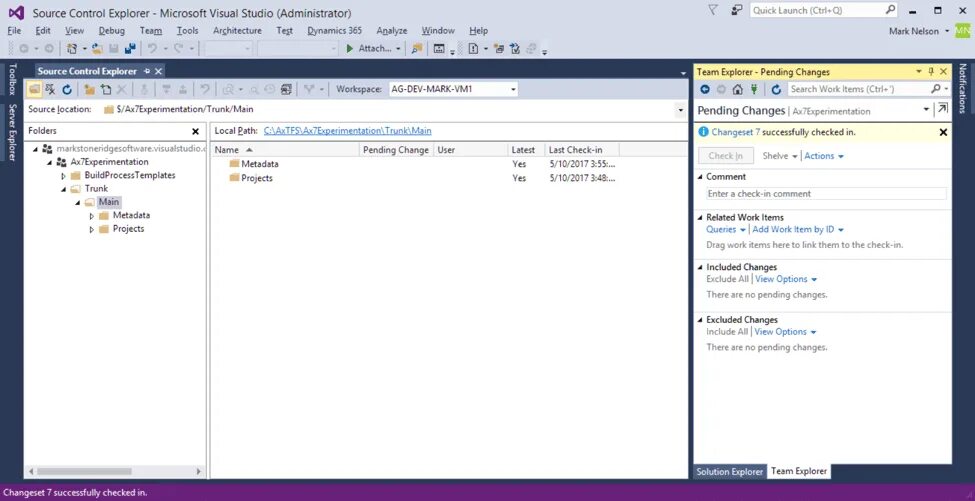
Task: Open the Toolbox side tab
Action: click(12, 79)
